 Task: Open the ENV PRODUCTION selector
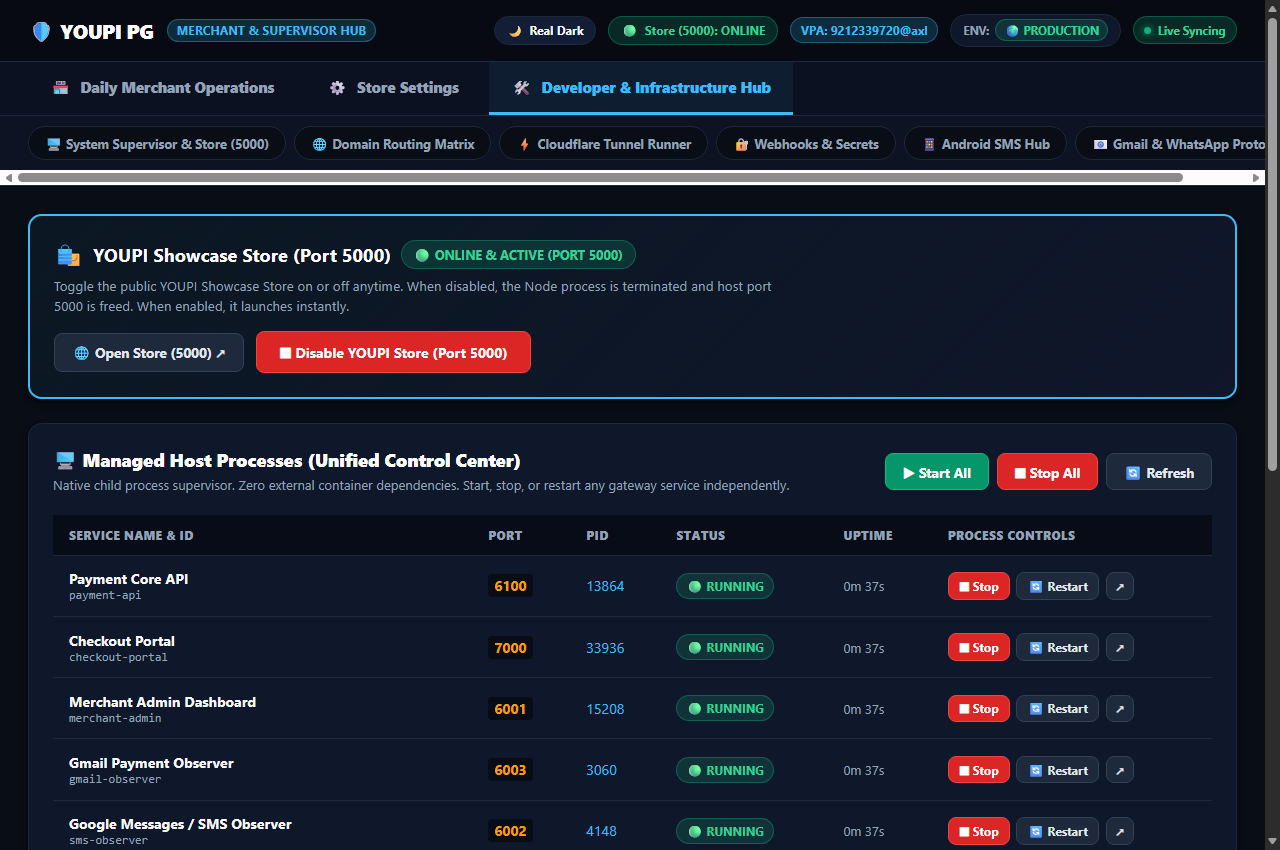point(1051,31)
